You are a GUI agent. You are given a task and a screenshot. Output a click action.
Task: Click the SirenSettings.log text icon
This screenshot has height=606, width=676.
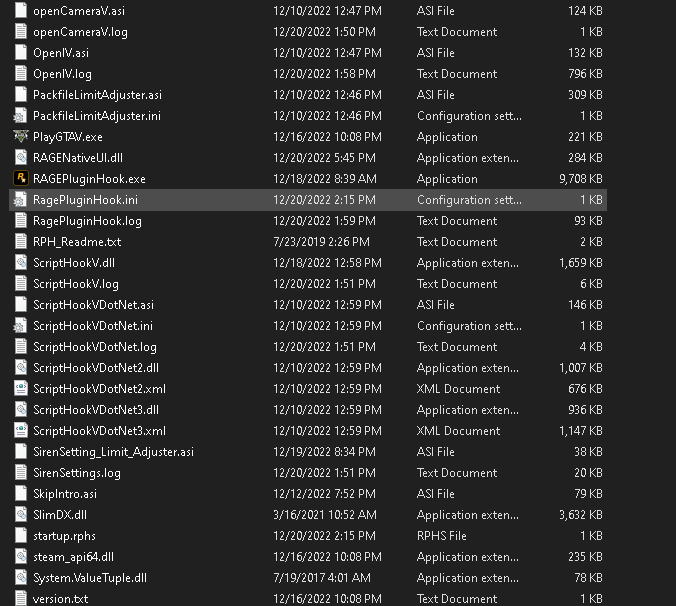21,472
